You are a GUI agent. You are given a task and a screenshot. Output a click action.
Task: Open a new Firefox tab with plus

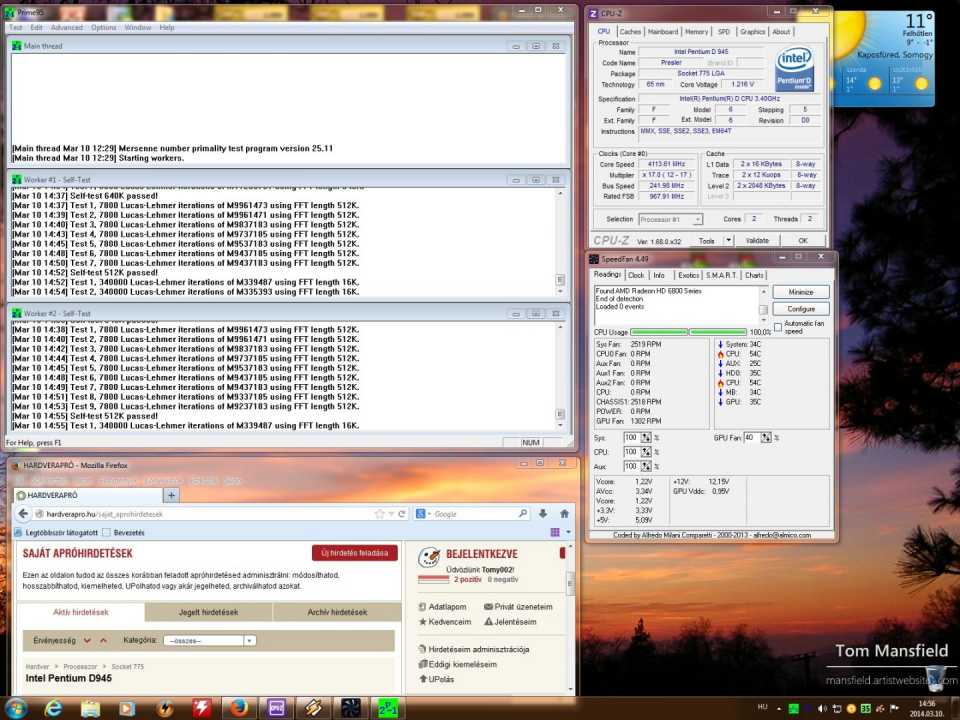(171, 495)
